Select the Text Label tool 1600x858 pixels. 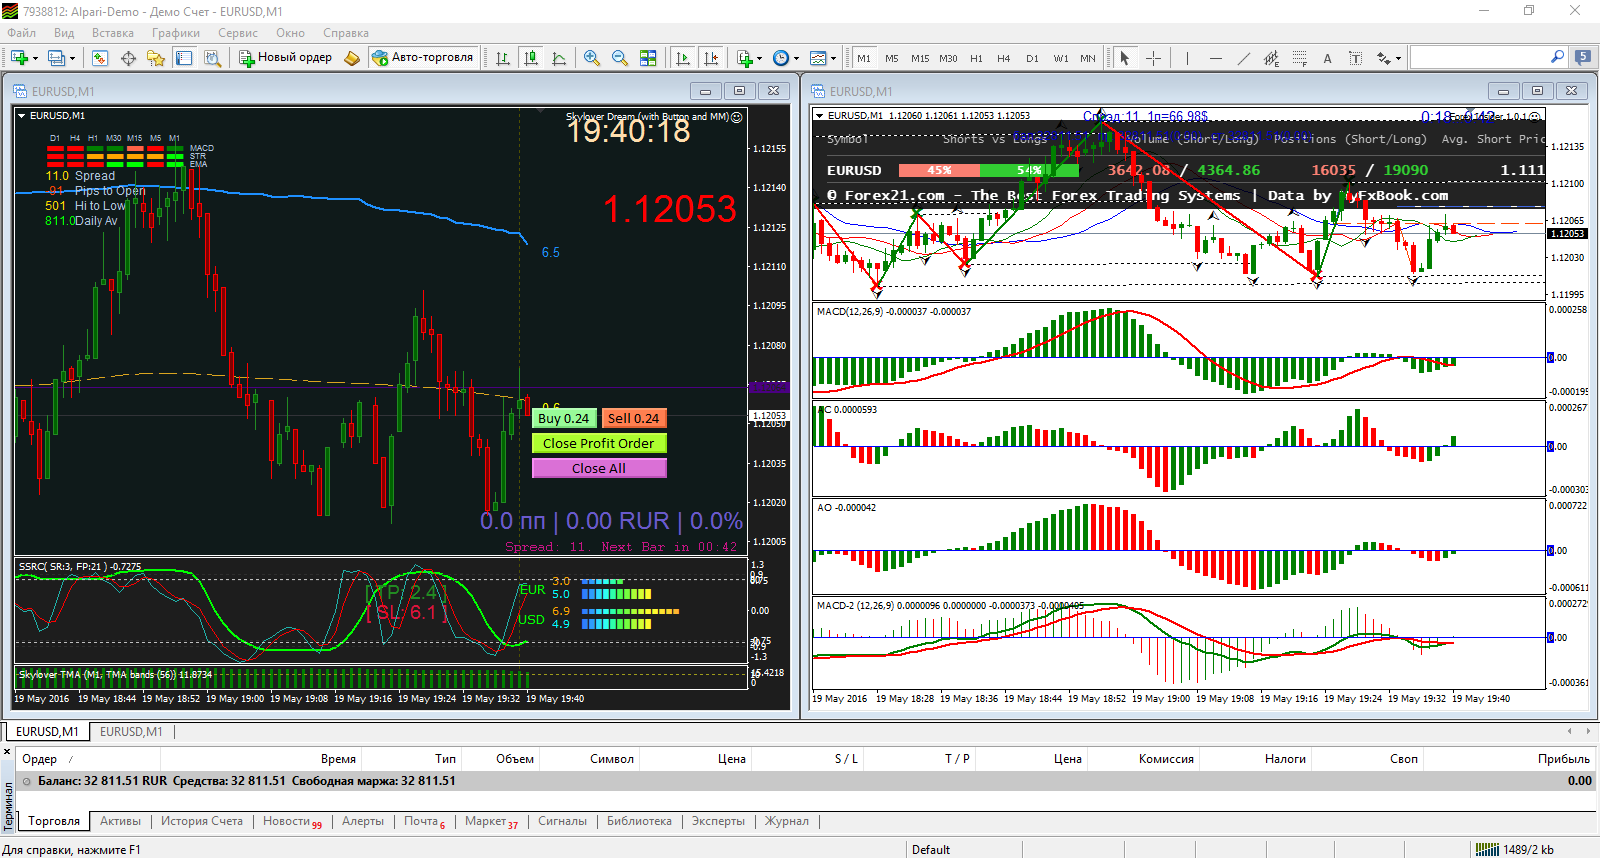(x=1355, y=58)
